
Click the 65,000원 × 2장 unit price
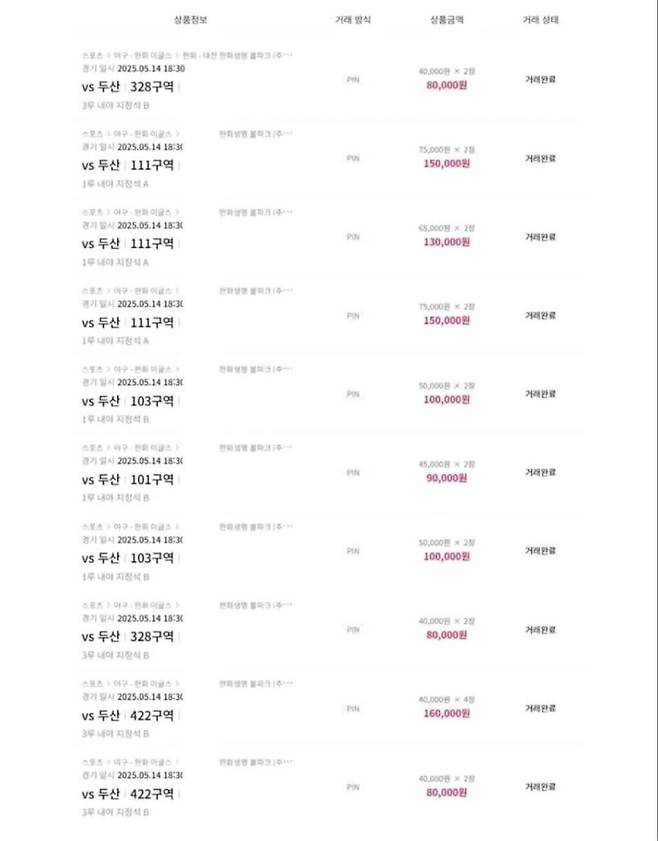tap(446, 228)
